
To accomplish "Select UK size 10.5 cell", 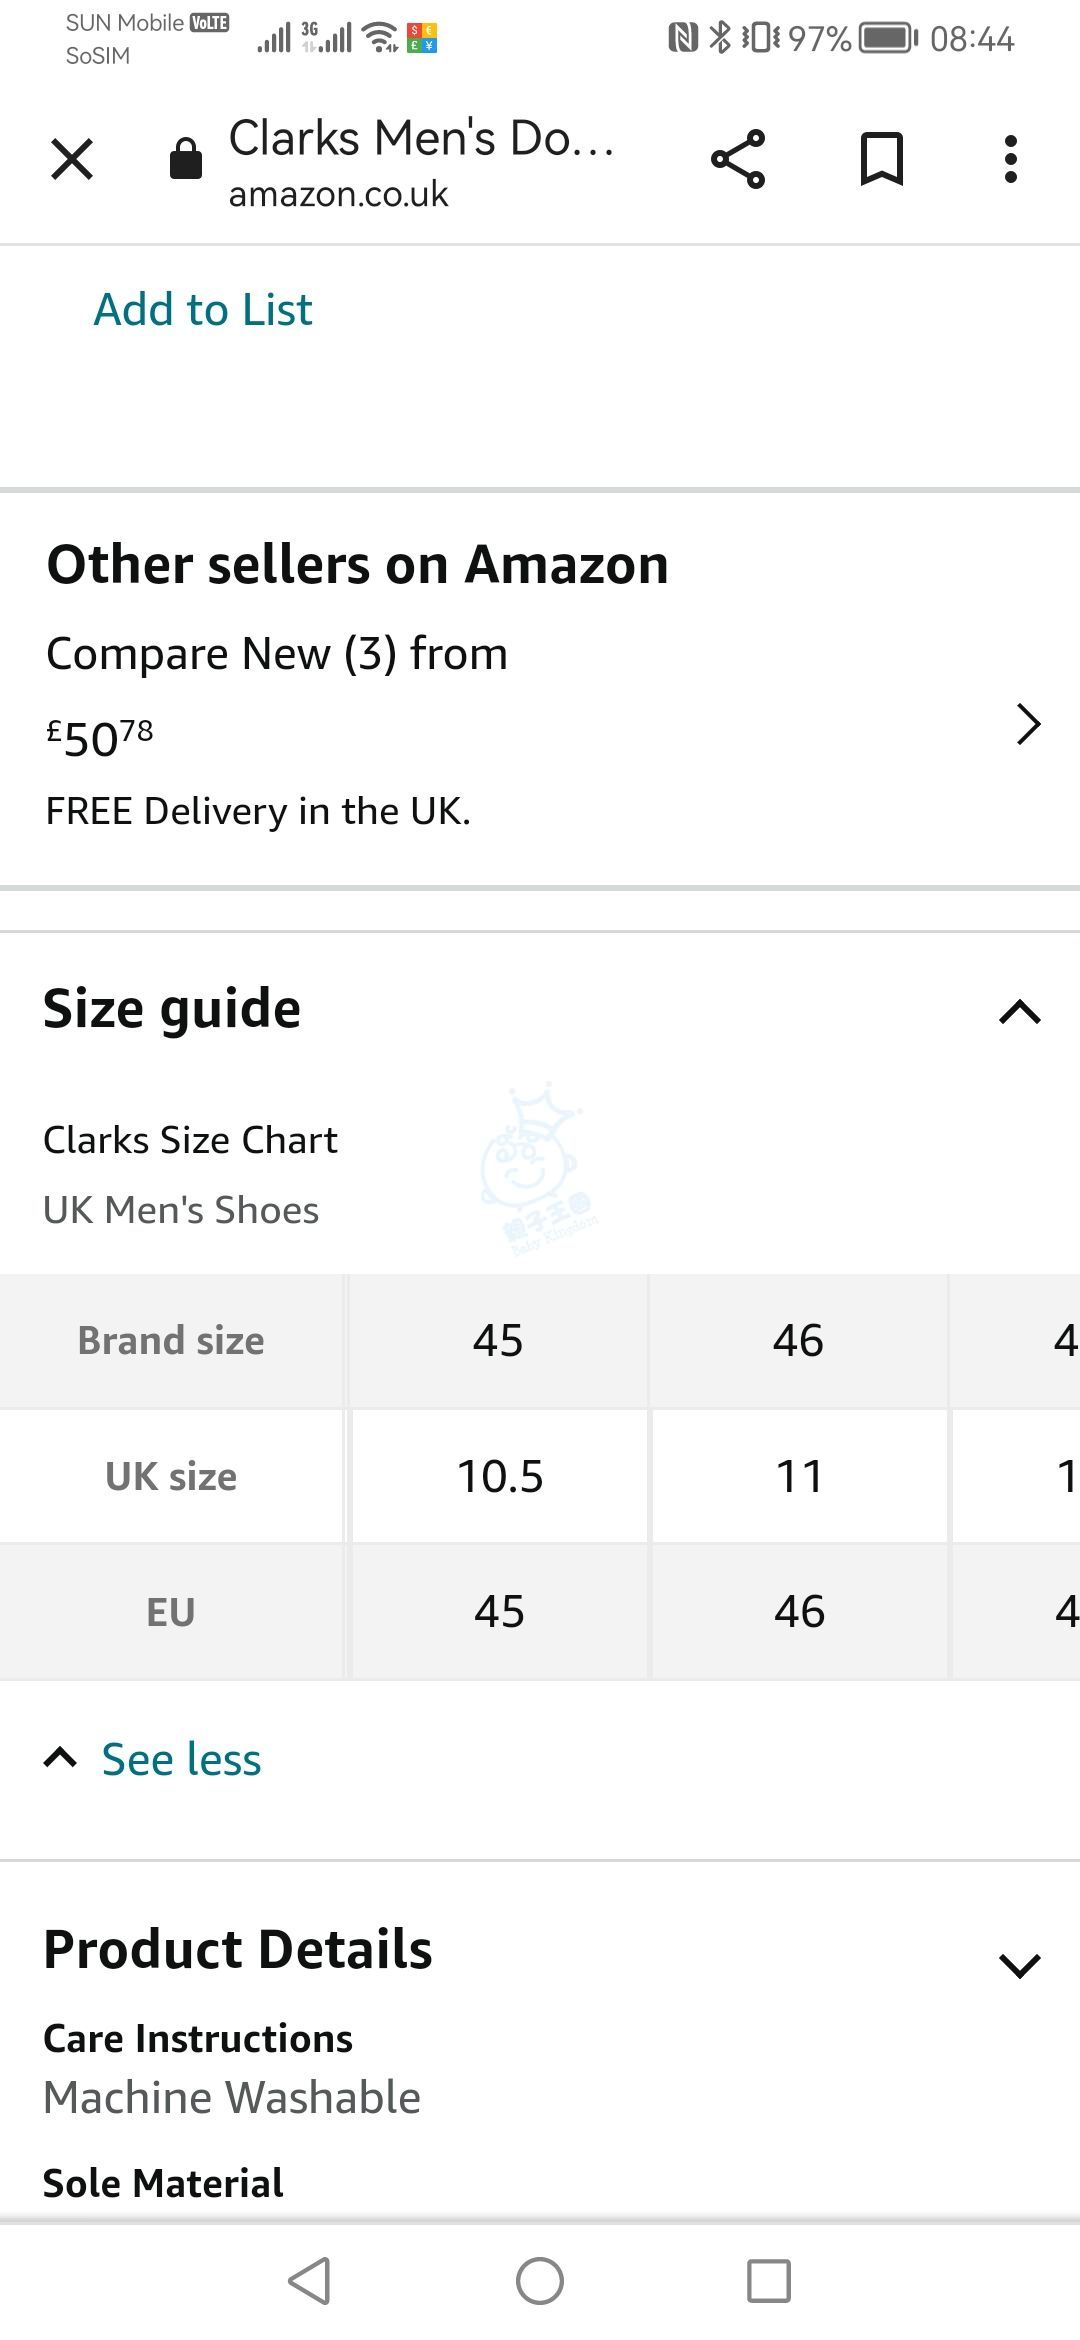I will (500, 1476).
